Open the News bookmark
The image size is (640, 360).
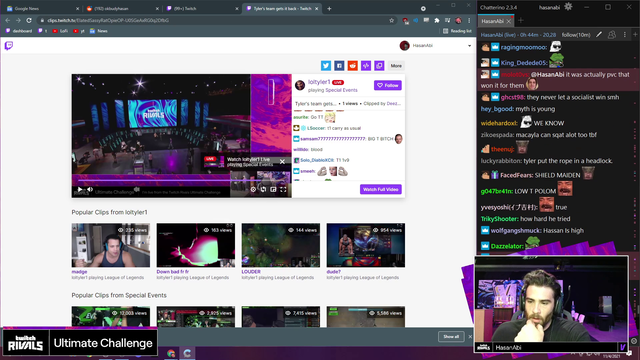pos(99,31)
